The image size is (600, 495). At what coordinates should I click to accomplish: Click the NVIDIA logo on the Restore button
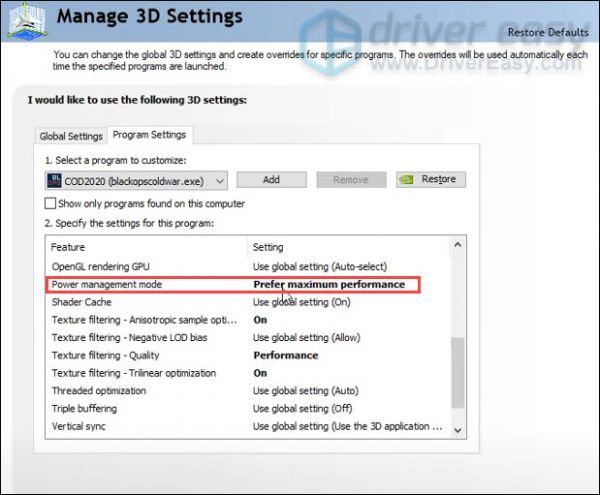click(x=406, y=179)
